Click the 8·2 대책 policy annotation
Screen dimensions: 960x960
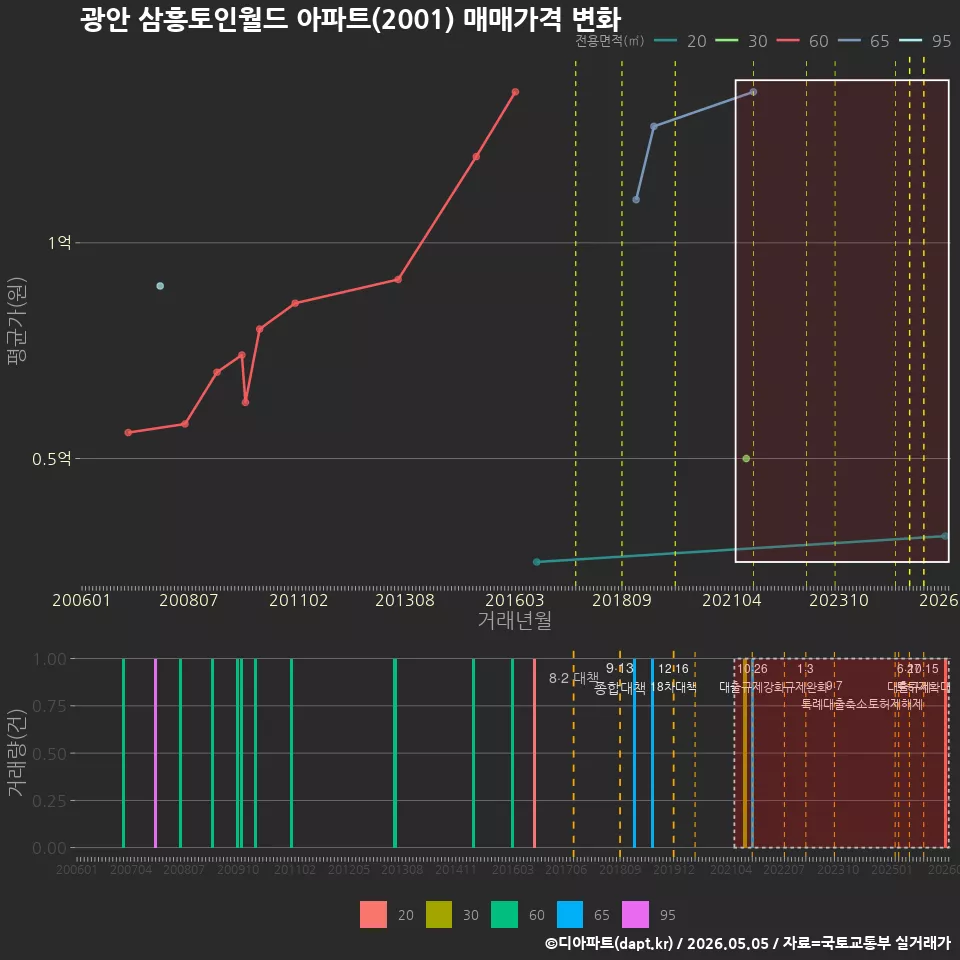point(574,678)
